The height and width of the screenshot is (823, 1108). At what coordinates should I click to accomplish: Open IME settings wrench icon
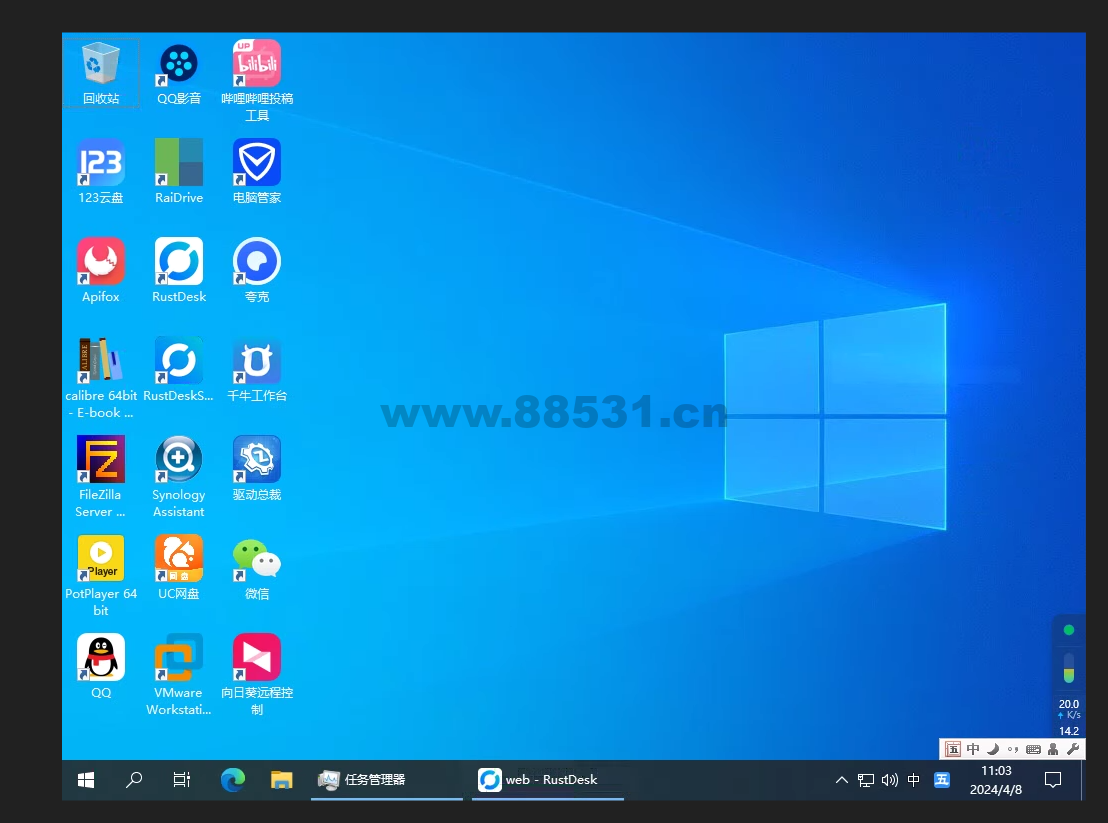[1073, 750]
